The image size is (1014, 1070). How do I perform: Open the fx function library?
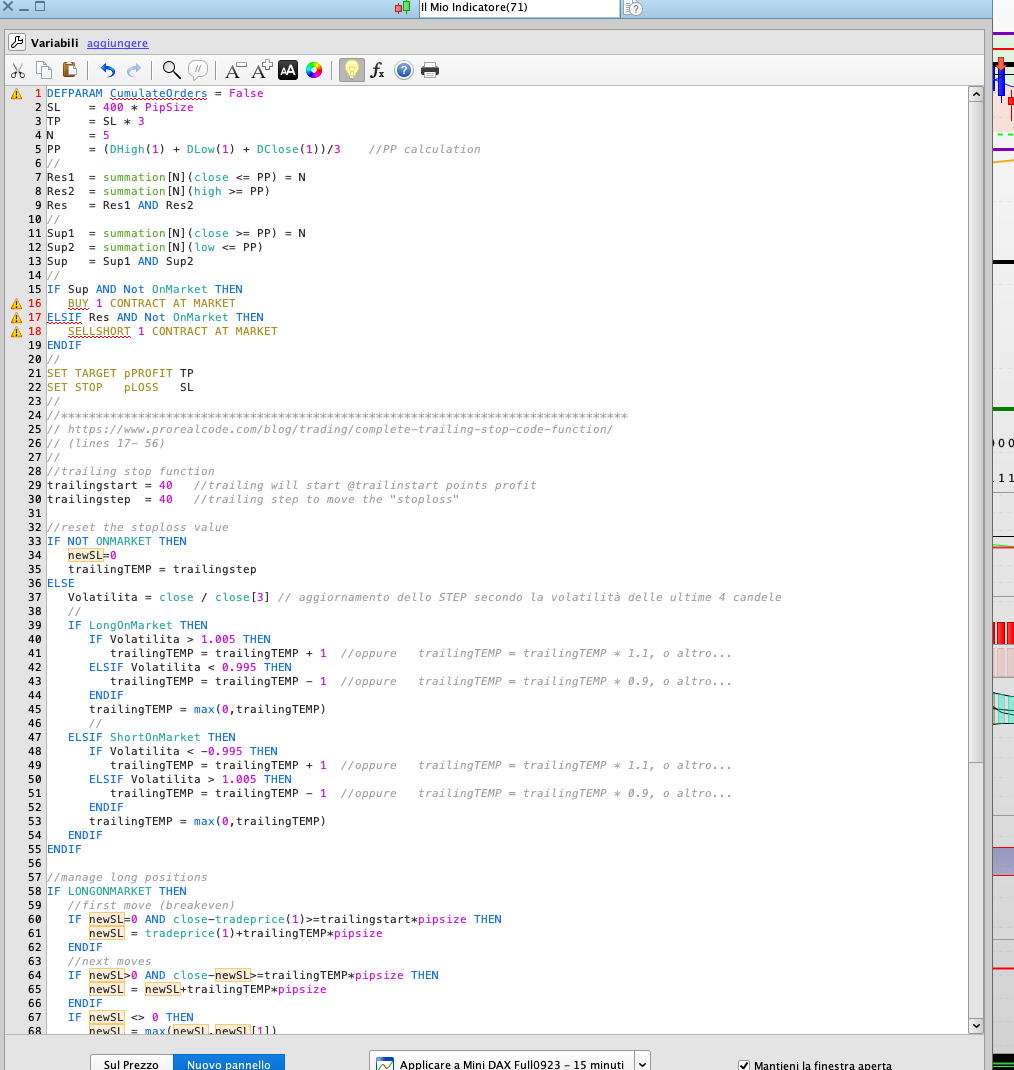pos(377,70)
